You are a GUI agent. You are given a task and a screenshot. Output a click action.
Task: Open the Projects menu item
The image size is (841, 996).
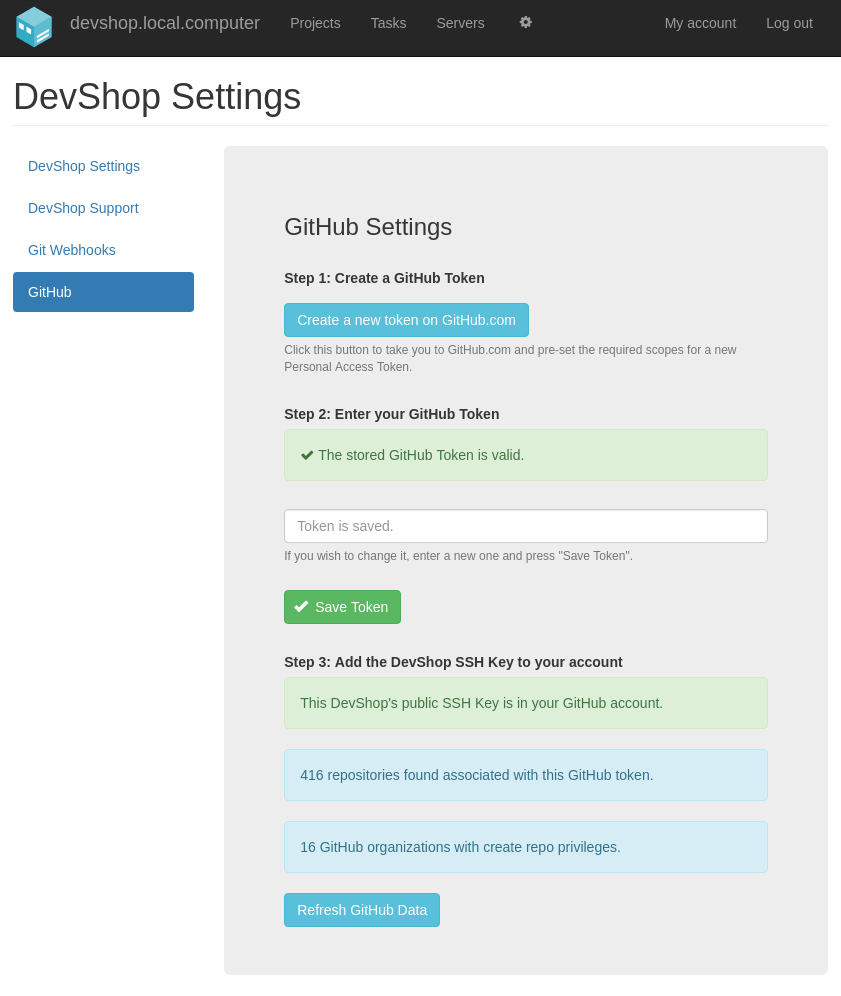click(315, 24)
